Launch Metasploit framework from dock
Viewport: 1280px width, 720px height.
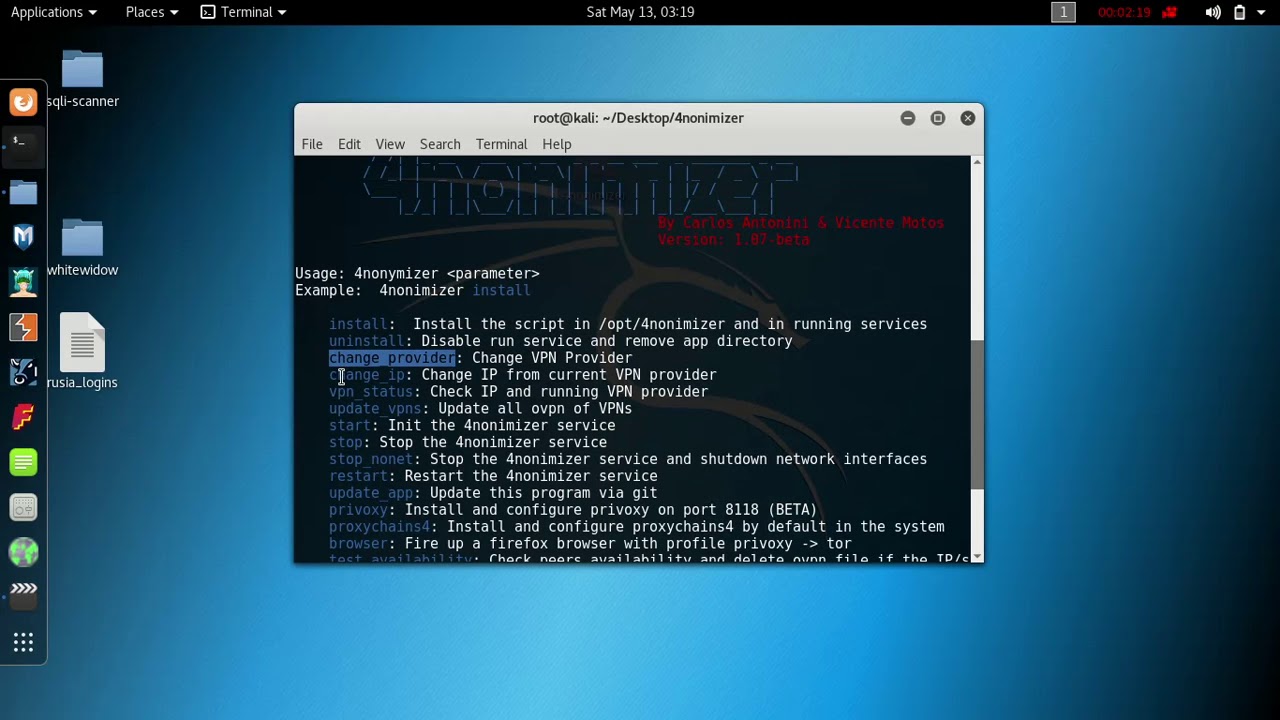[x=23, y=236]
